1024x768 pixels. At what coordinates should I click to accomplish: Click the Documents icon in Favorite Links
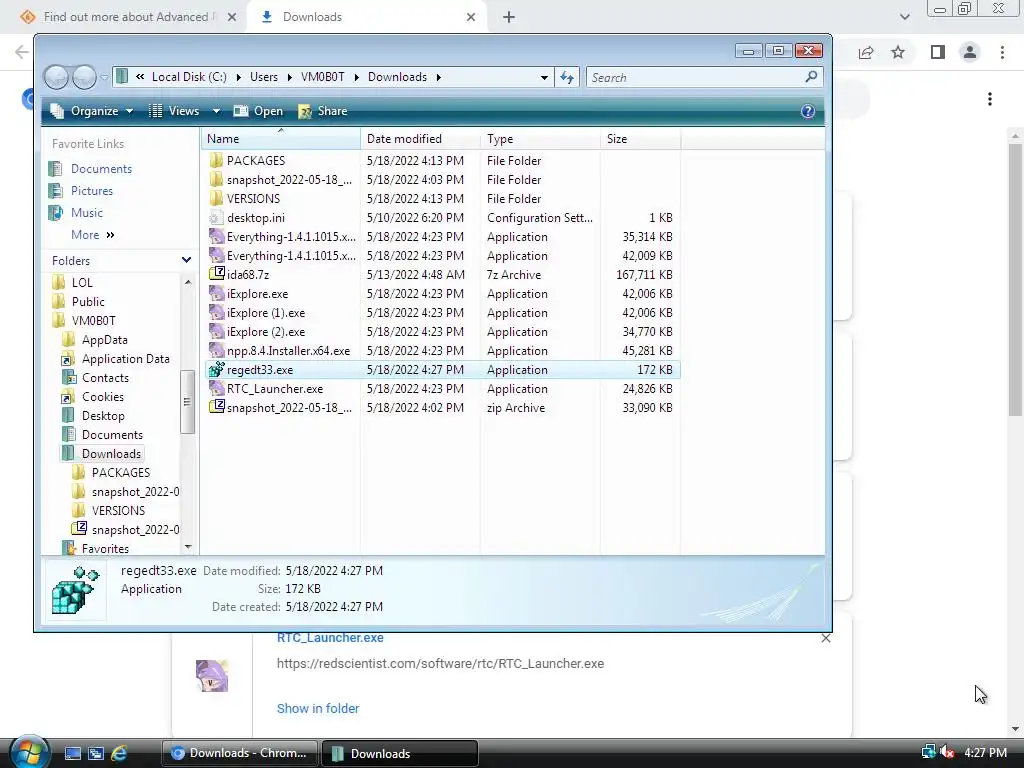click(56, 168)
